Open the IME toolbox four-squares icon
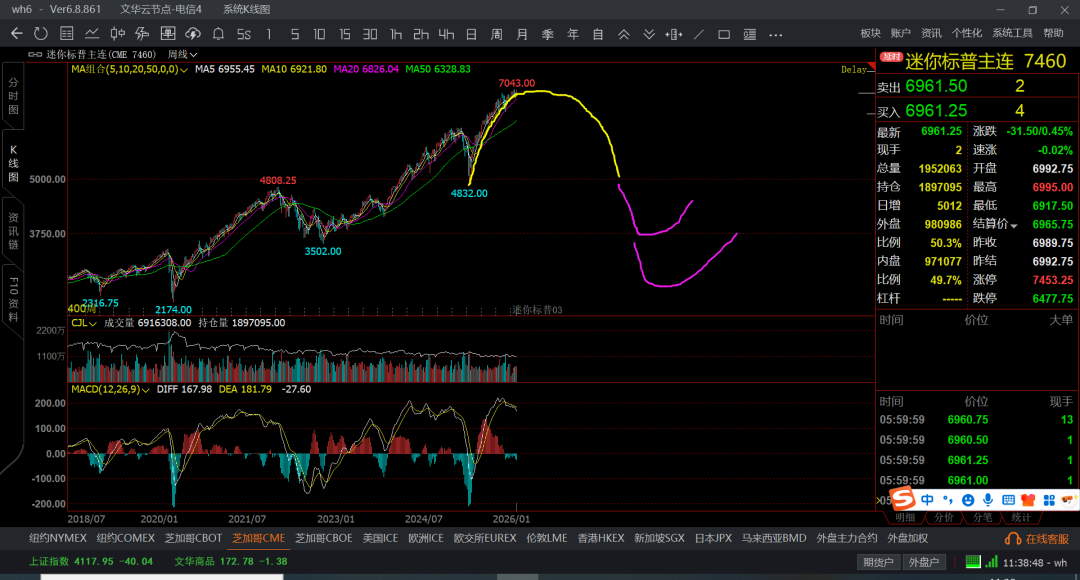 1049,499
